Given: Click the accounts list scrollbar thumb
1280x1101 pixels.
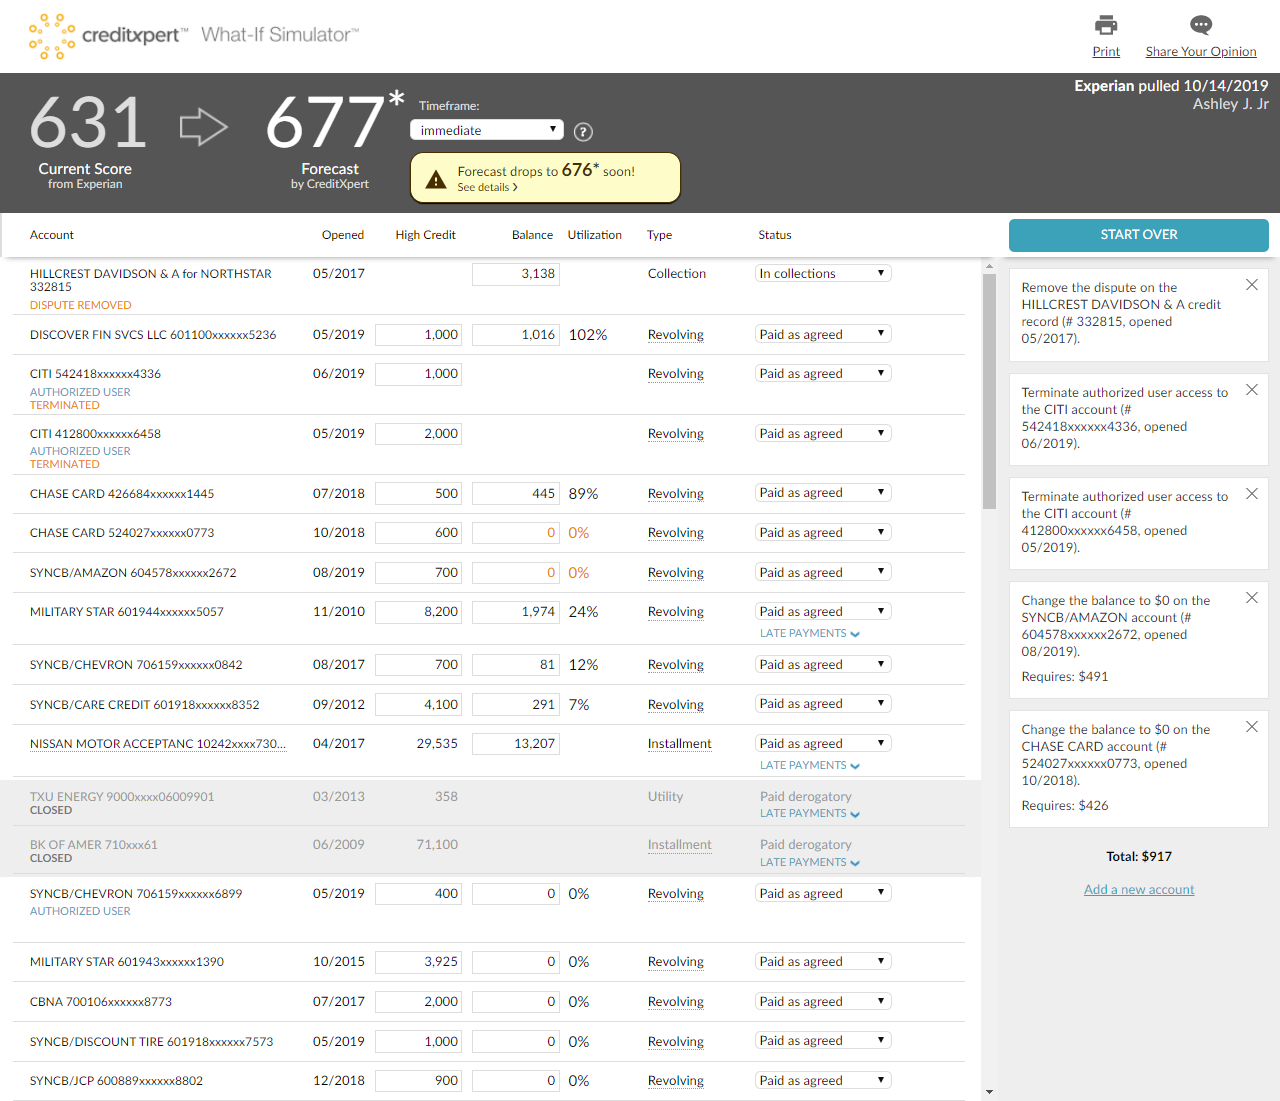Looking at the screenshot, I should [x=989, y=392].
